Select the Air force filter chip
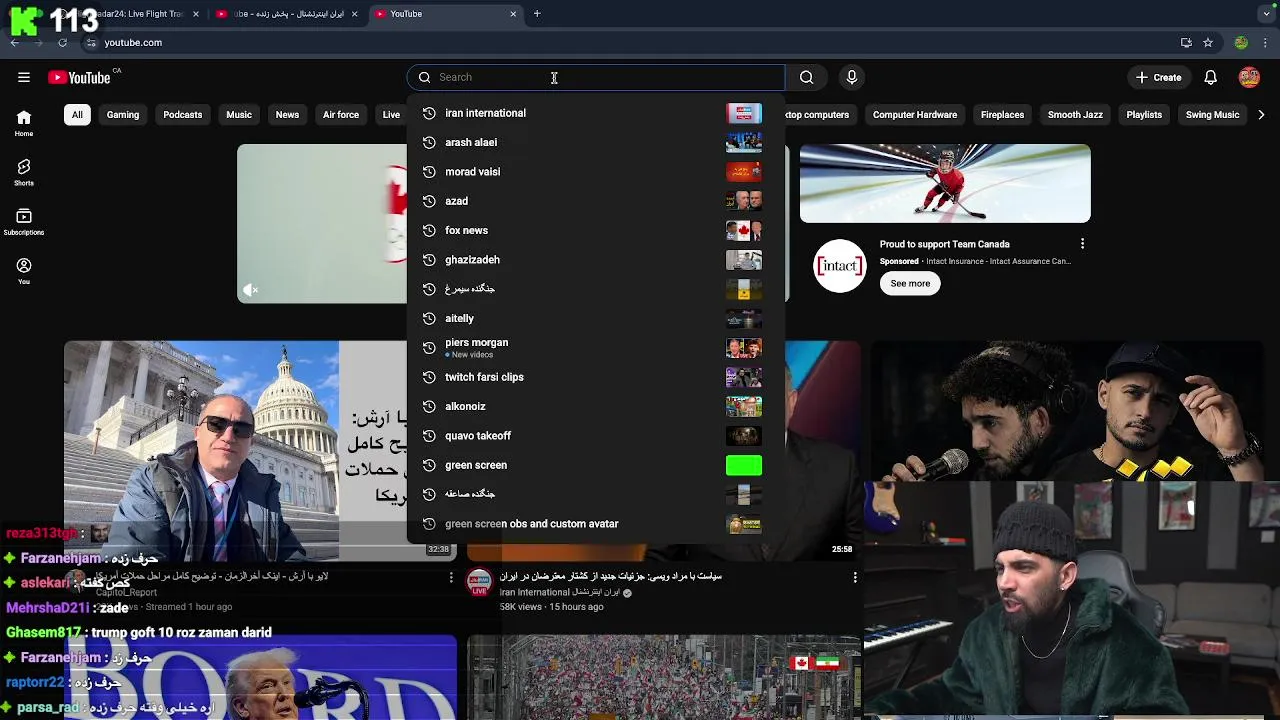The image size is (1280, 720). (341, 115)
